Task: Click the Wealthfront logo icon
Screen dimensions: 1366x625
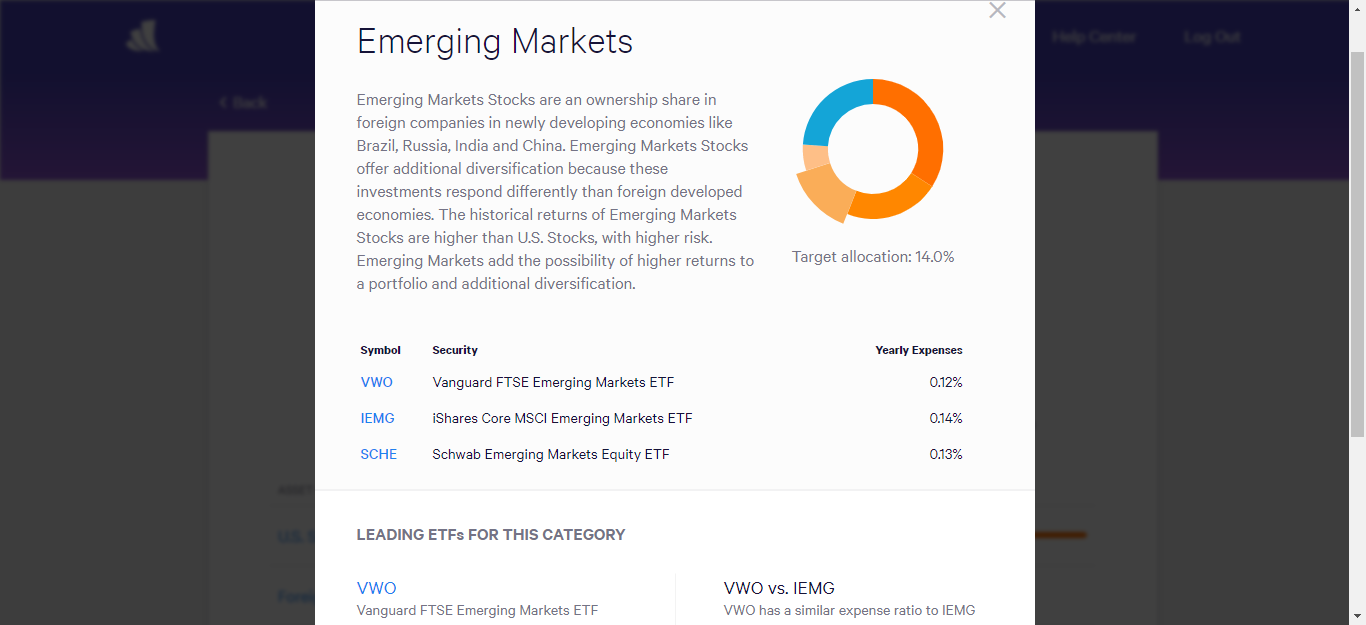Action: click(x=142, y=37)
